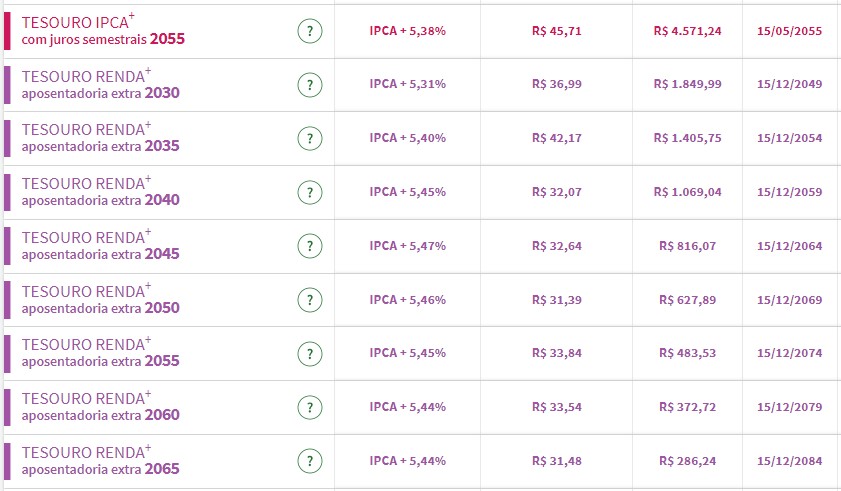841x491 pixels.
Task: Open Tesouro IPCA+ com juros semestrais 2055
Action: (103, 31)
